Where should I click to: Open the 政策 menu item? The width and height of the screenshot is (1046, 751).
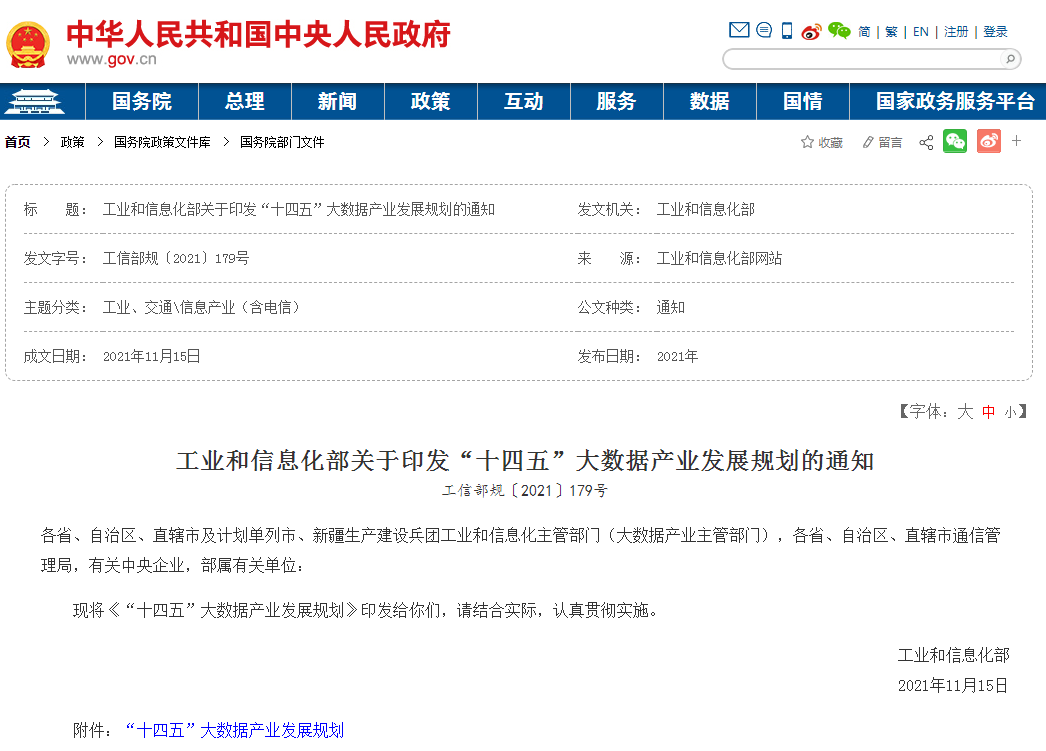[x=430, y=101]
